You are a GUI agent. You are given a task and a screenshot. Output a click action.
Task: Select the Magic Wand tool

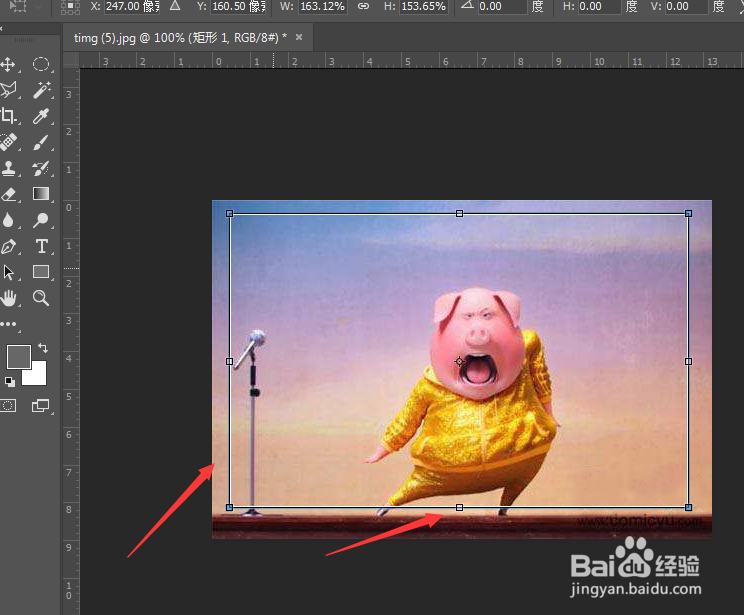41,90
